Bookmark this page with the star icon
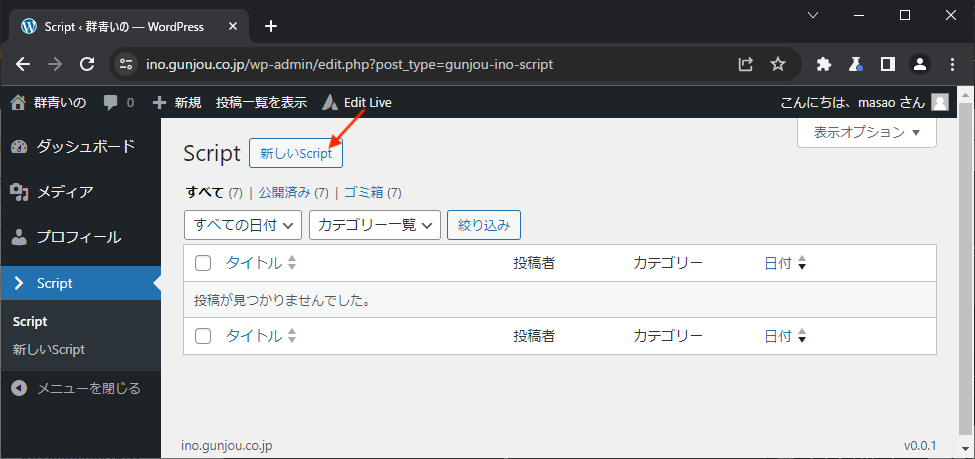Viewport: 975px width, 459px height. tap(778, 64)
